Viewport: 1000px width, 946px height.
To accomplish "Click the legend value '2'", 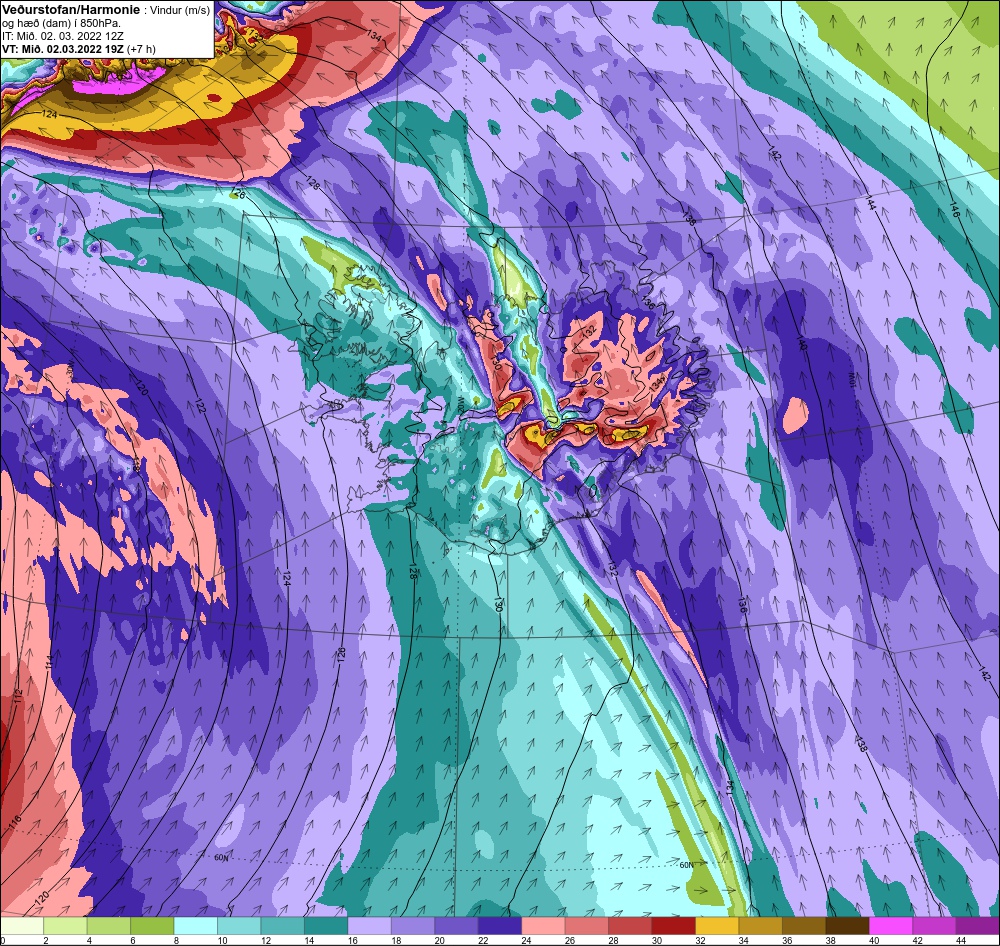I will pyautogui.click(x=46, y=940).
